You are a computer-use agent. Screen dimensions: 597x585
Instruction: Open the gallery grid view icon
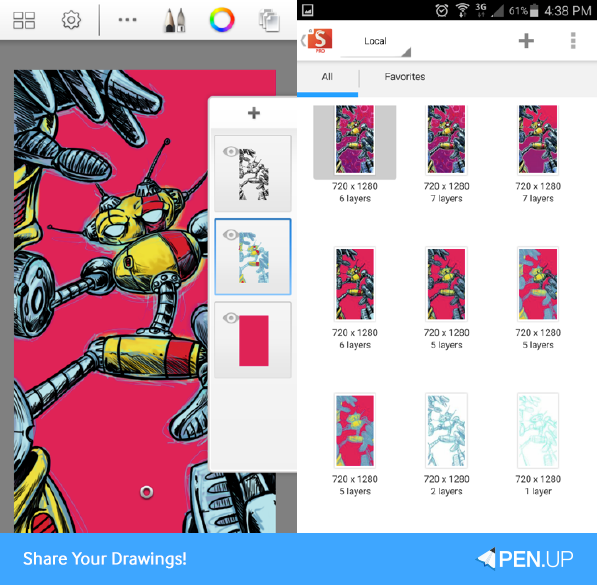tap(24, 20)
